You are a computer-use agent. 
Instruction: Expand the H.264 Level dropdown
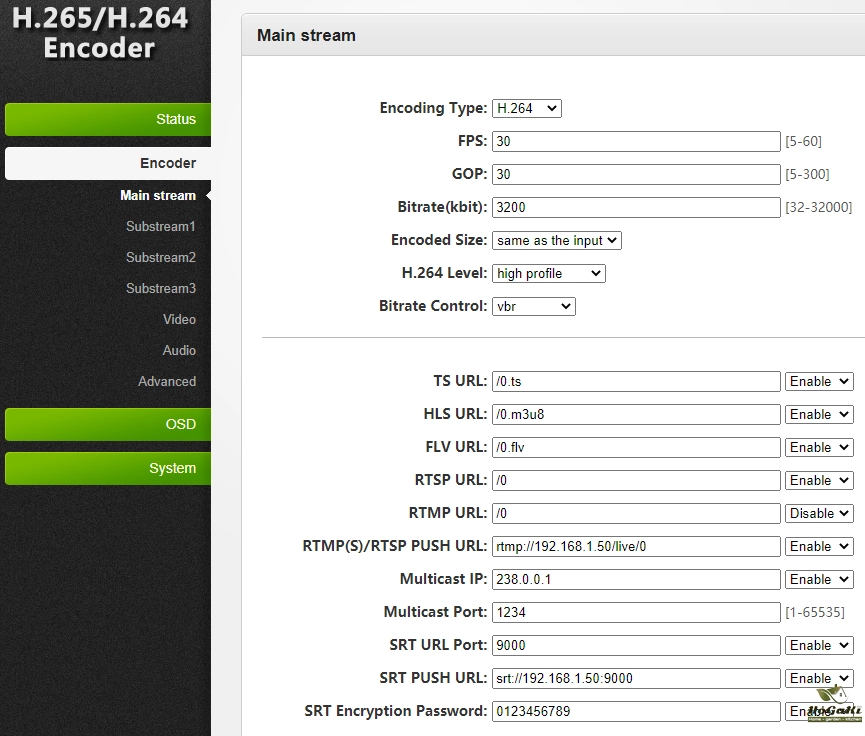(549, 273)
